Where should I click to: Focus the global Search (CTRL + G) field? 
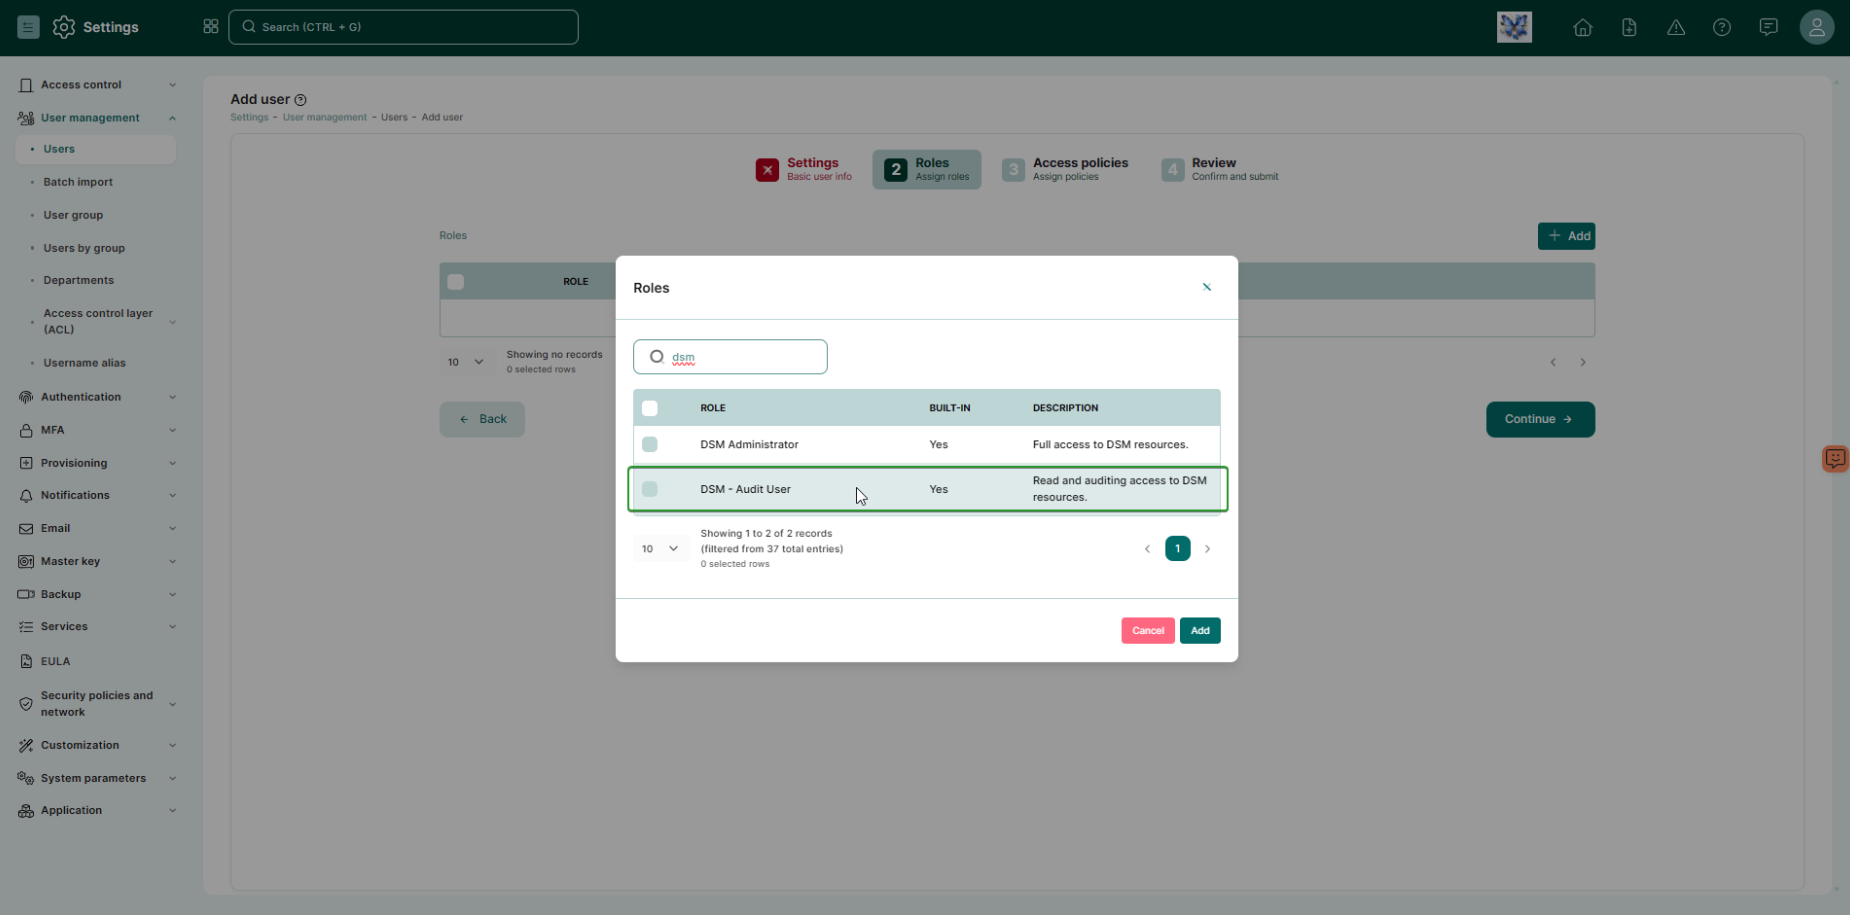coord(403,27)
